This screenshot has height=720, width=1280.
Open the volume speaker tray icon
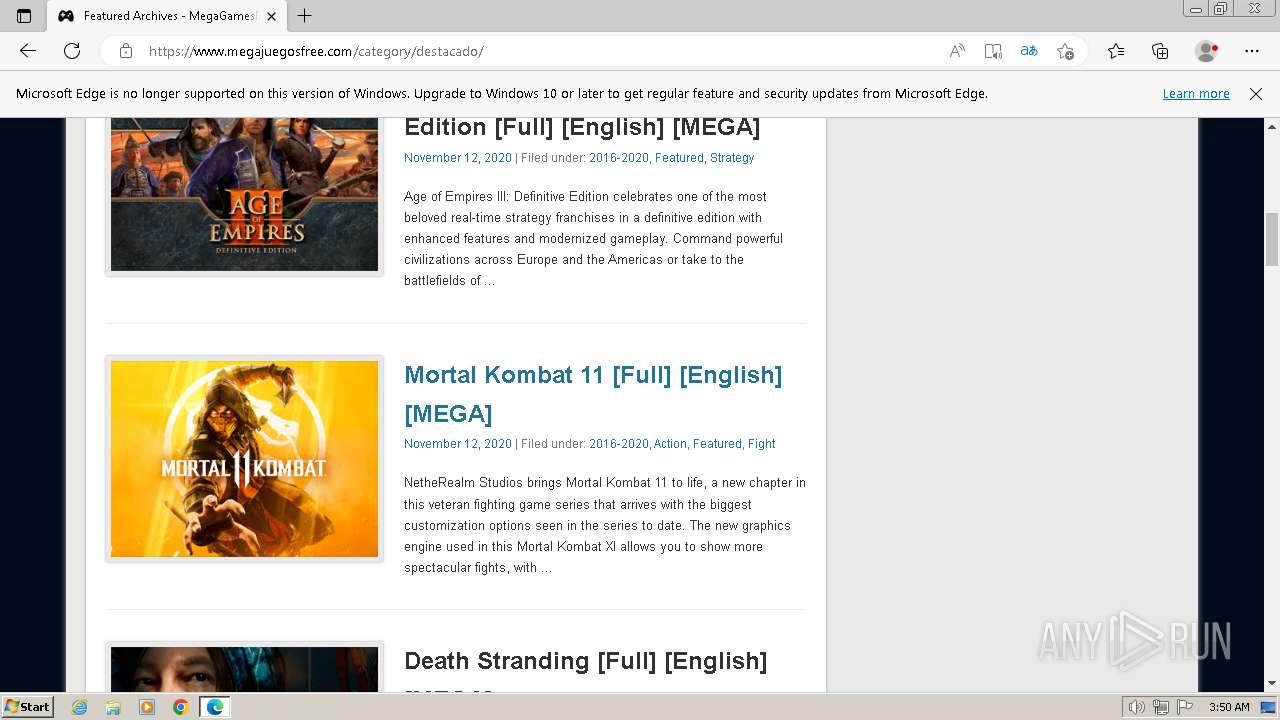click(x=1137, y=707)
